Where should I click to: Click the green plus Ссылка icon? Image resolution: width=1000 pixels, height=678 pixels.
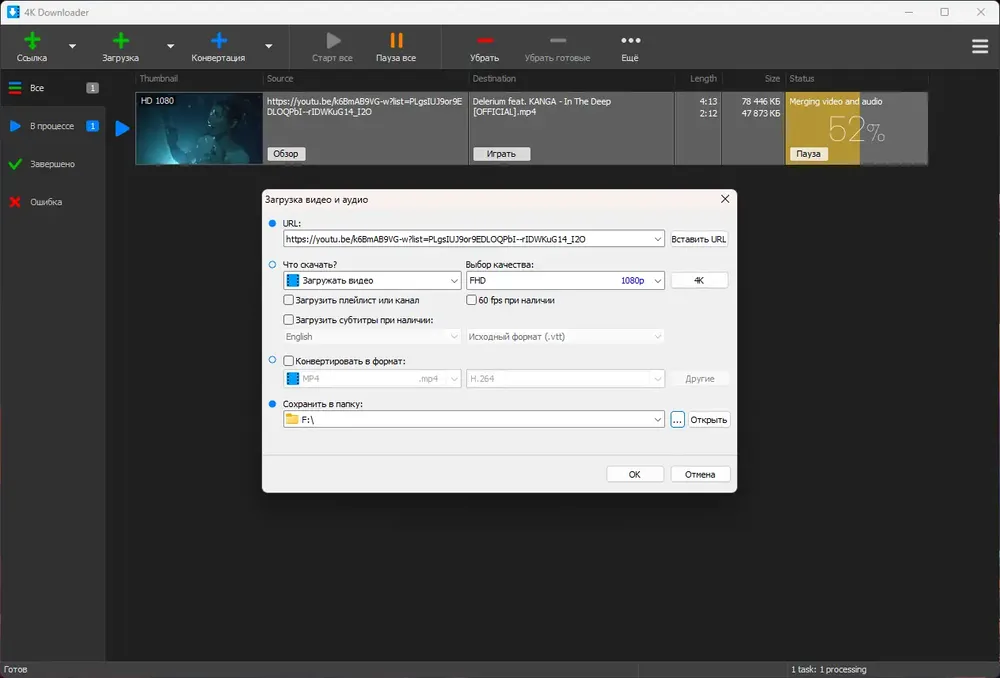32,41
